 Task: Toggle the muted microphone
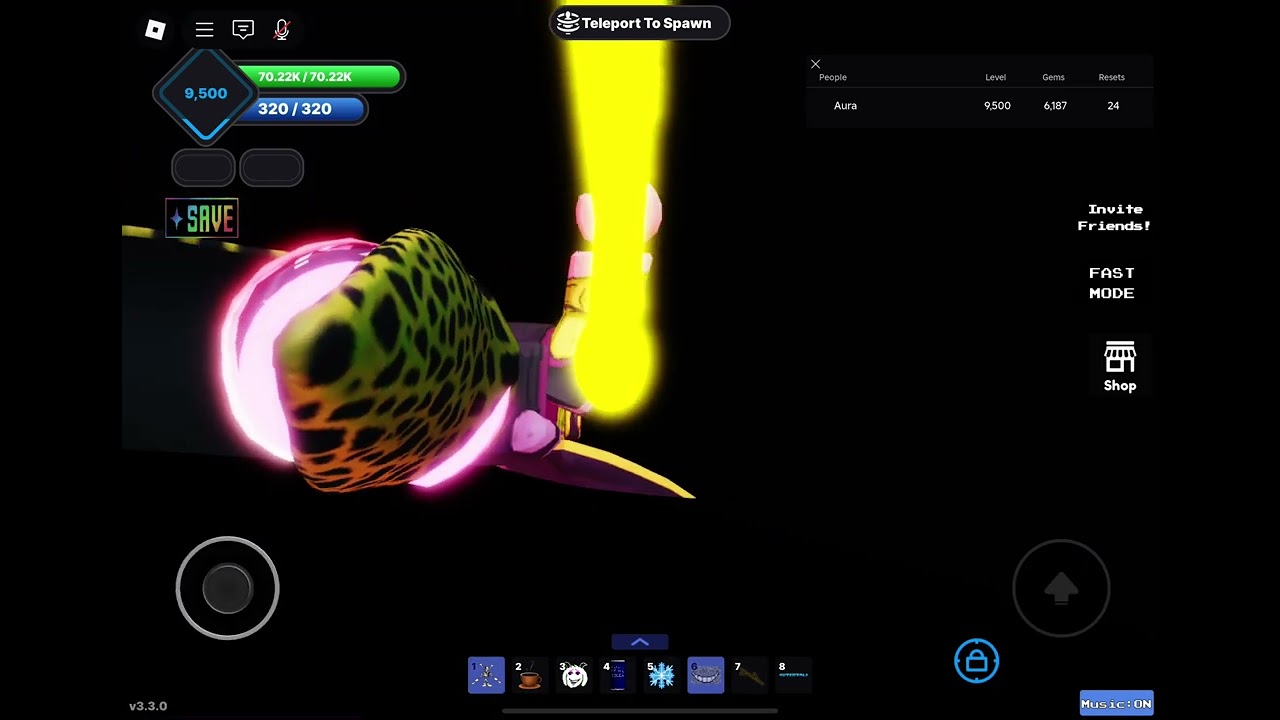(x=282, y=30)
